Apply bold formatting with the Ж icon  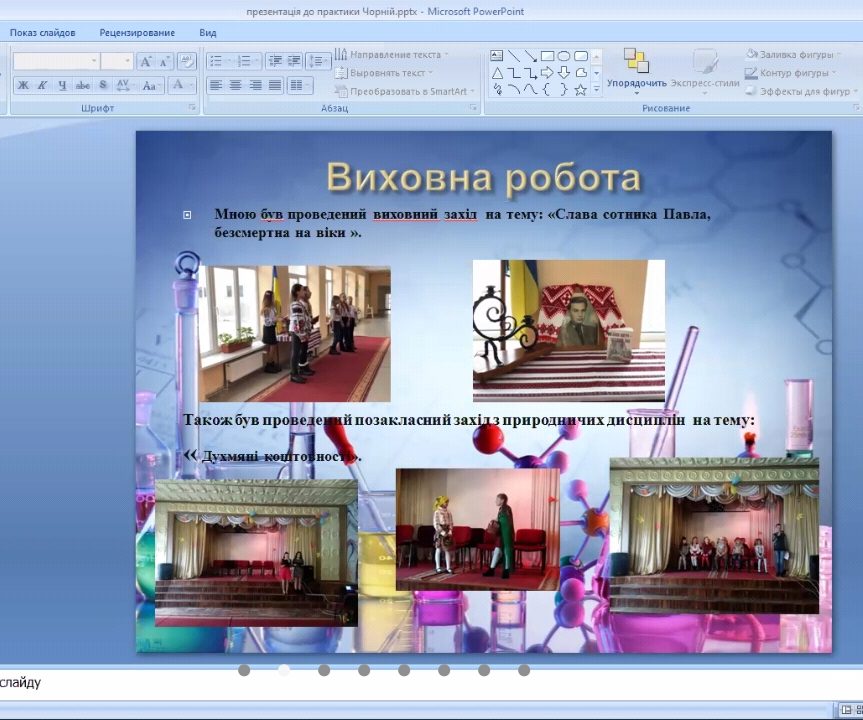(22, 85)
